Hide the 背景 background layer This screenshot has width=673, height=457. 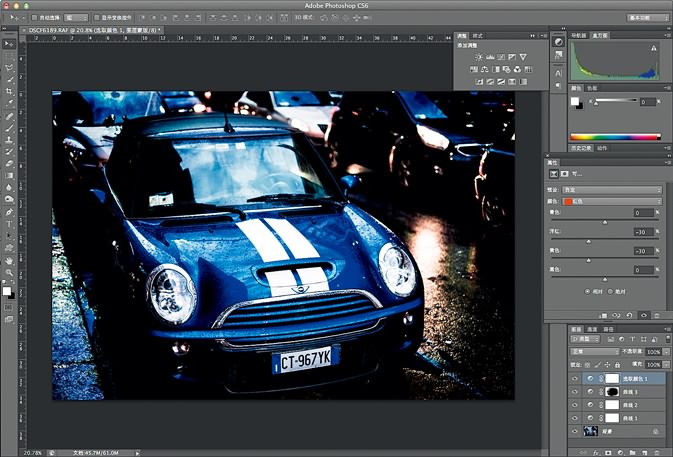pyautogui.click(x=575, y=431)
